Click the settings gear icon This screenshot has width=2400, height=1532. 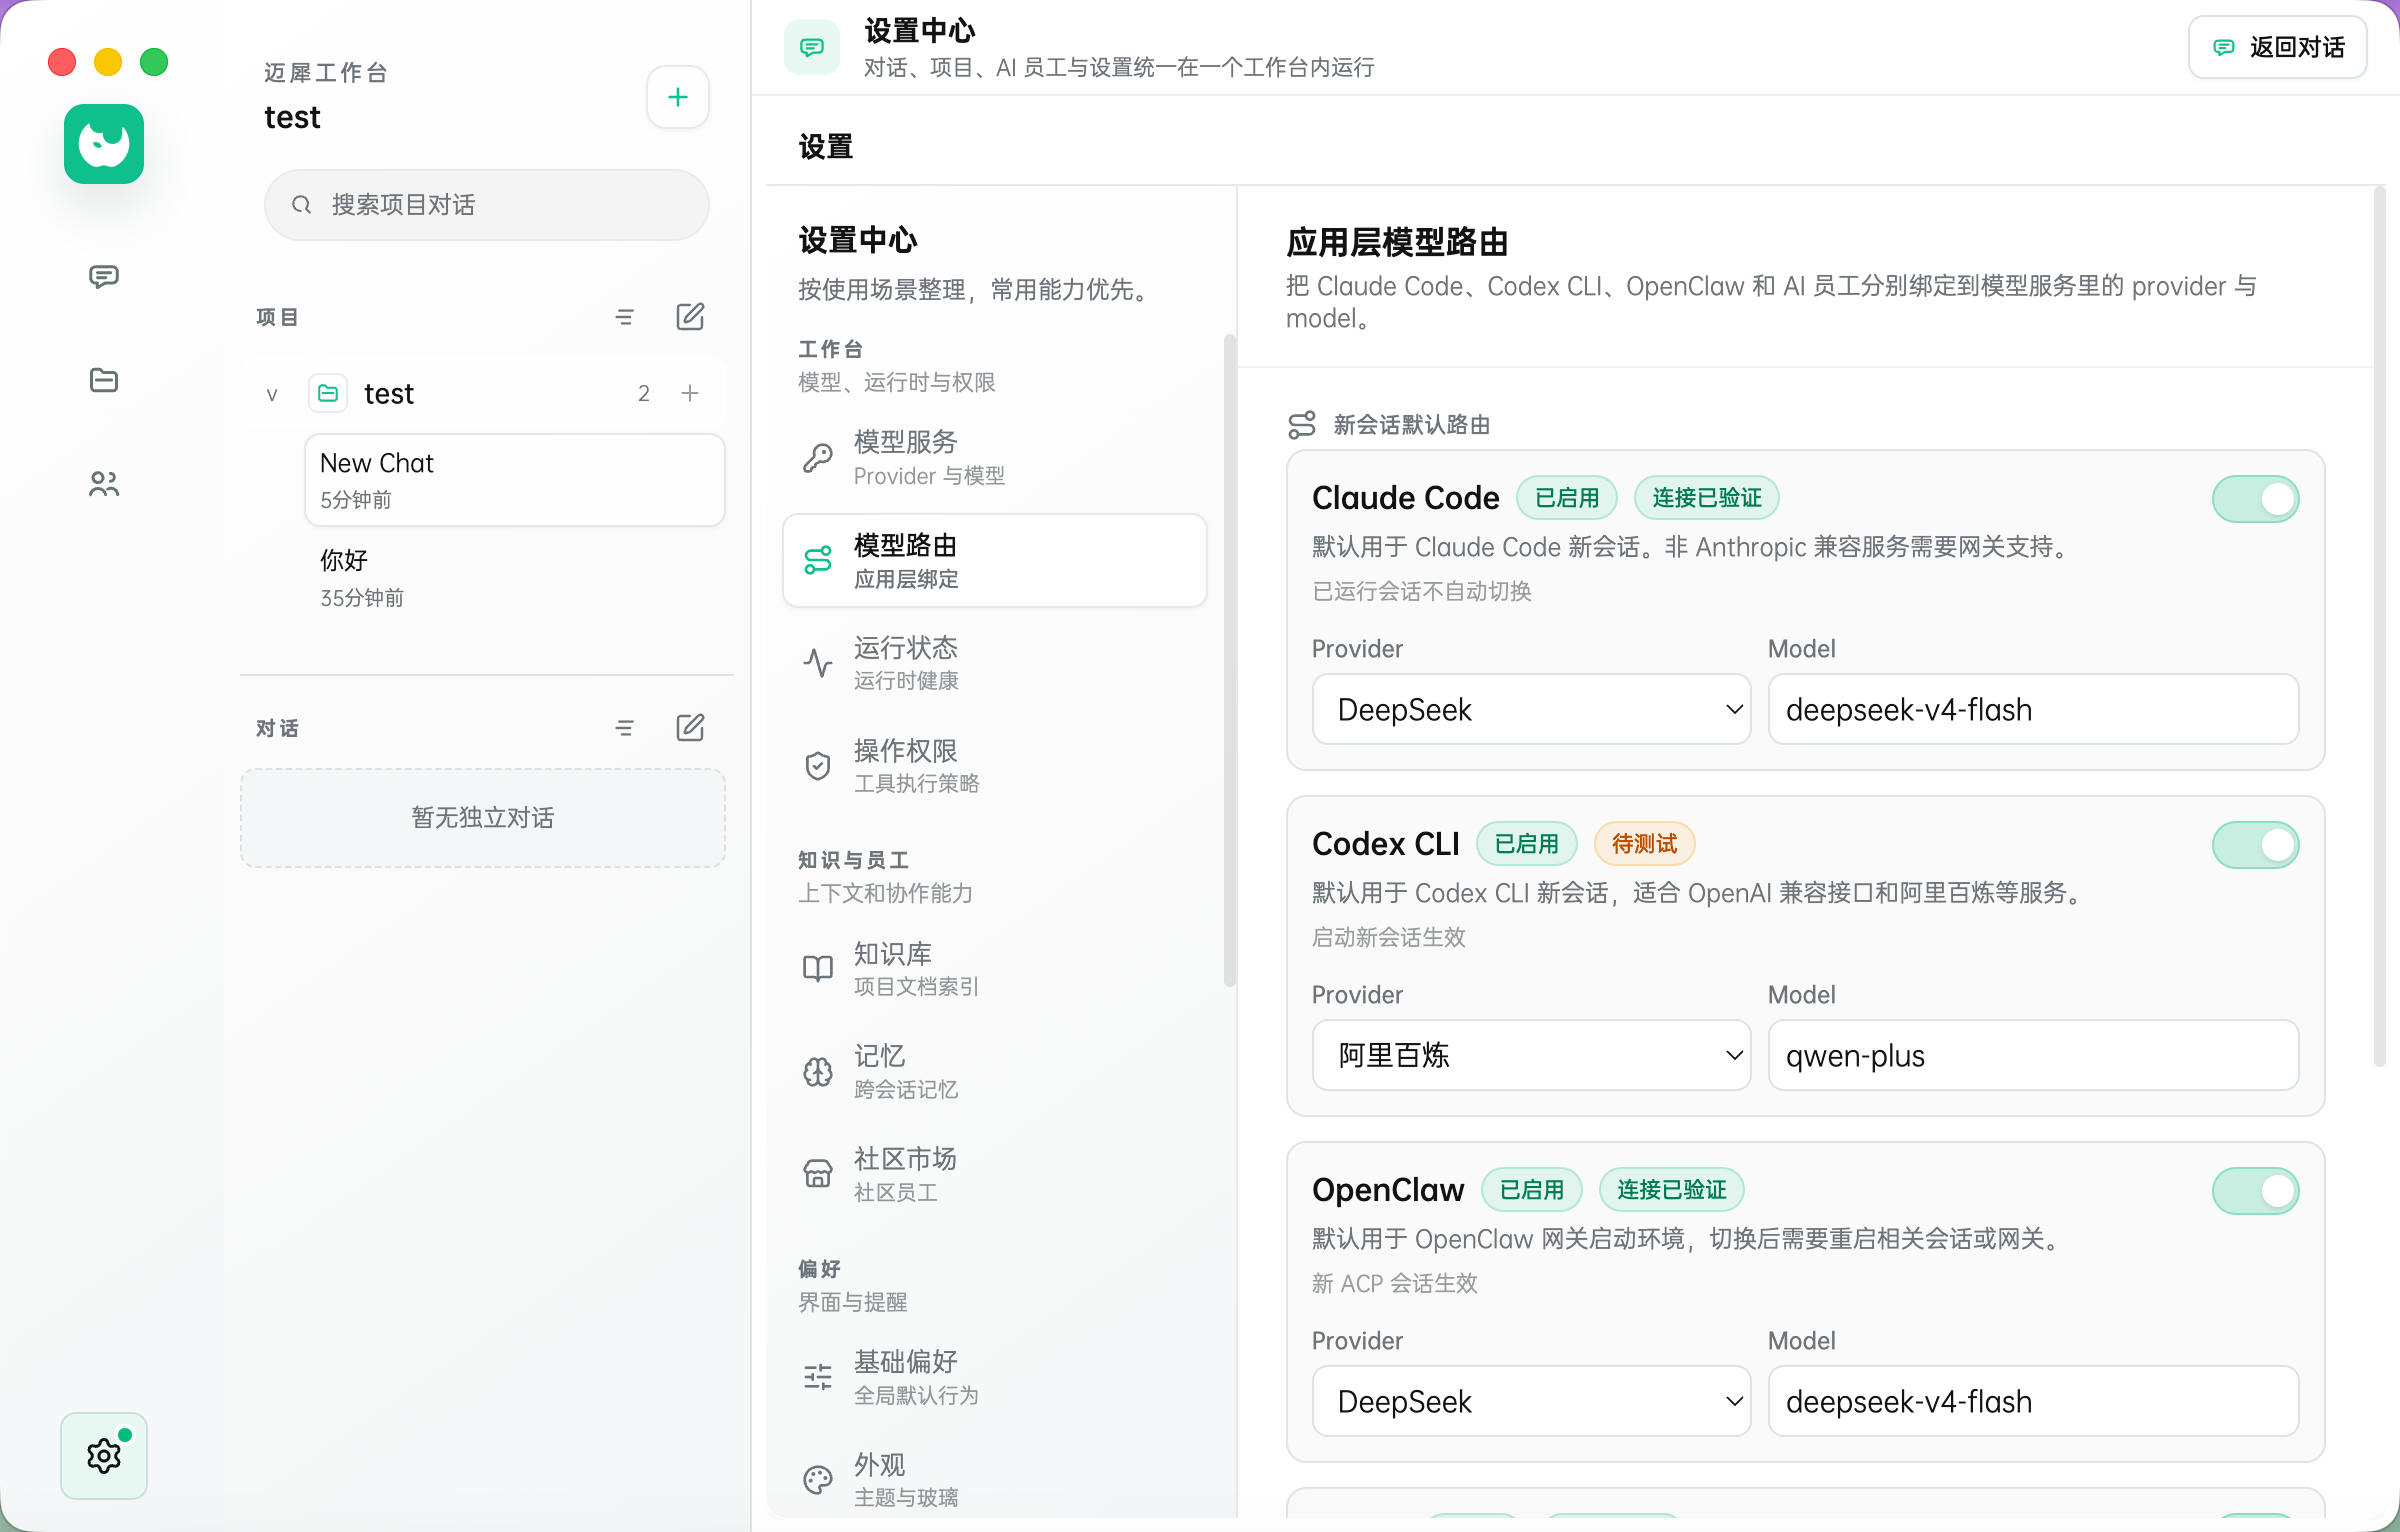click(104, 1456)
